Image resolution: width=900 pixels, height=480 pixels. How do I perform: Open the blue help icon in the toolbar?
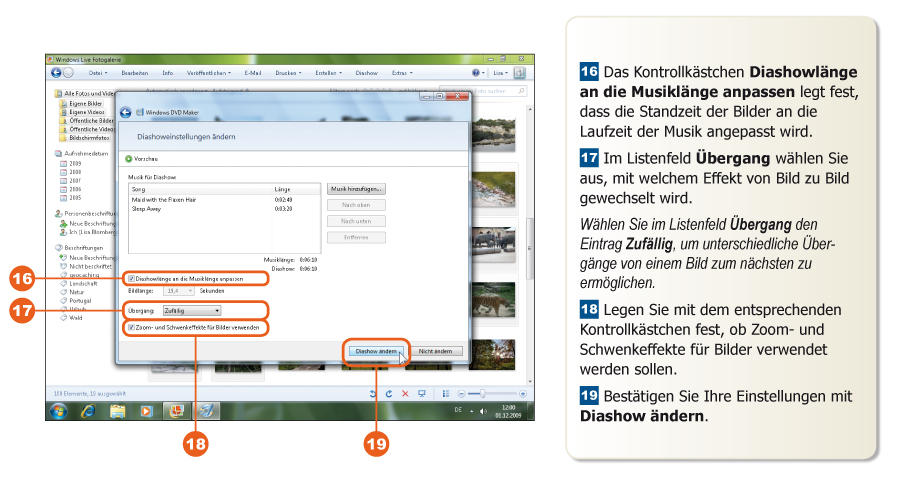(476, 73)
